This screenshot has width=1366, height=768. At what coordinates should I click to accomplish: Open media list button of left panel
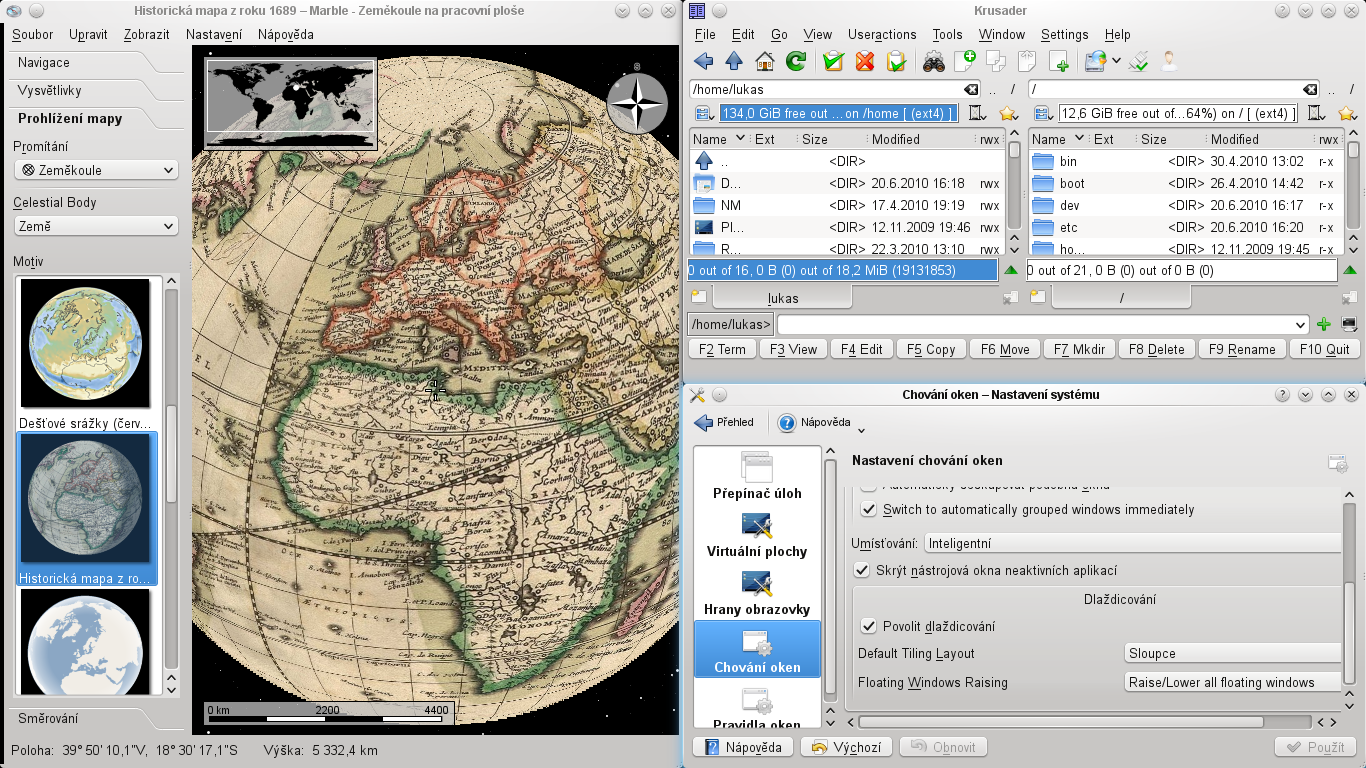(x=702, y=113)
